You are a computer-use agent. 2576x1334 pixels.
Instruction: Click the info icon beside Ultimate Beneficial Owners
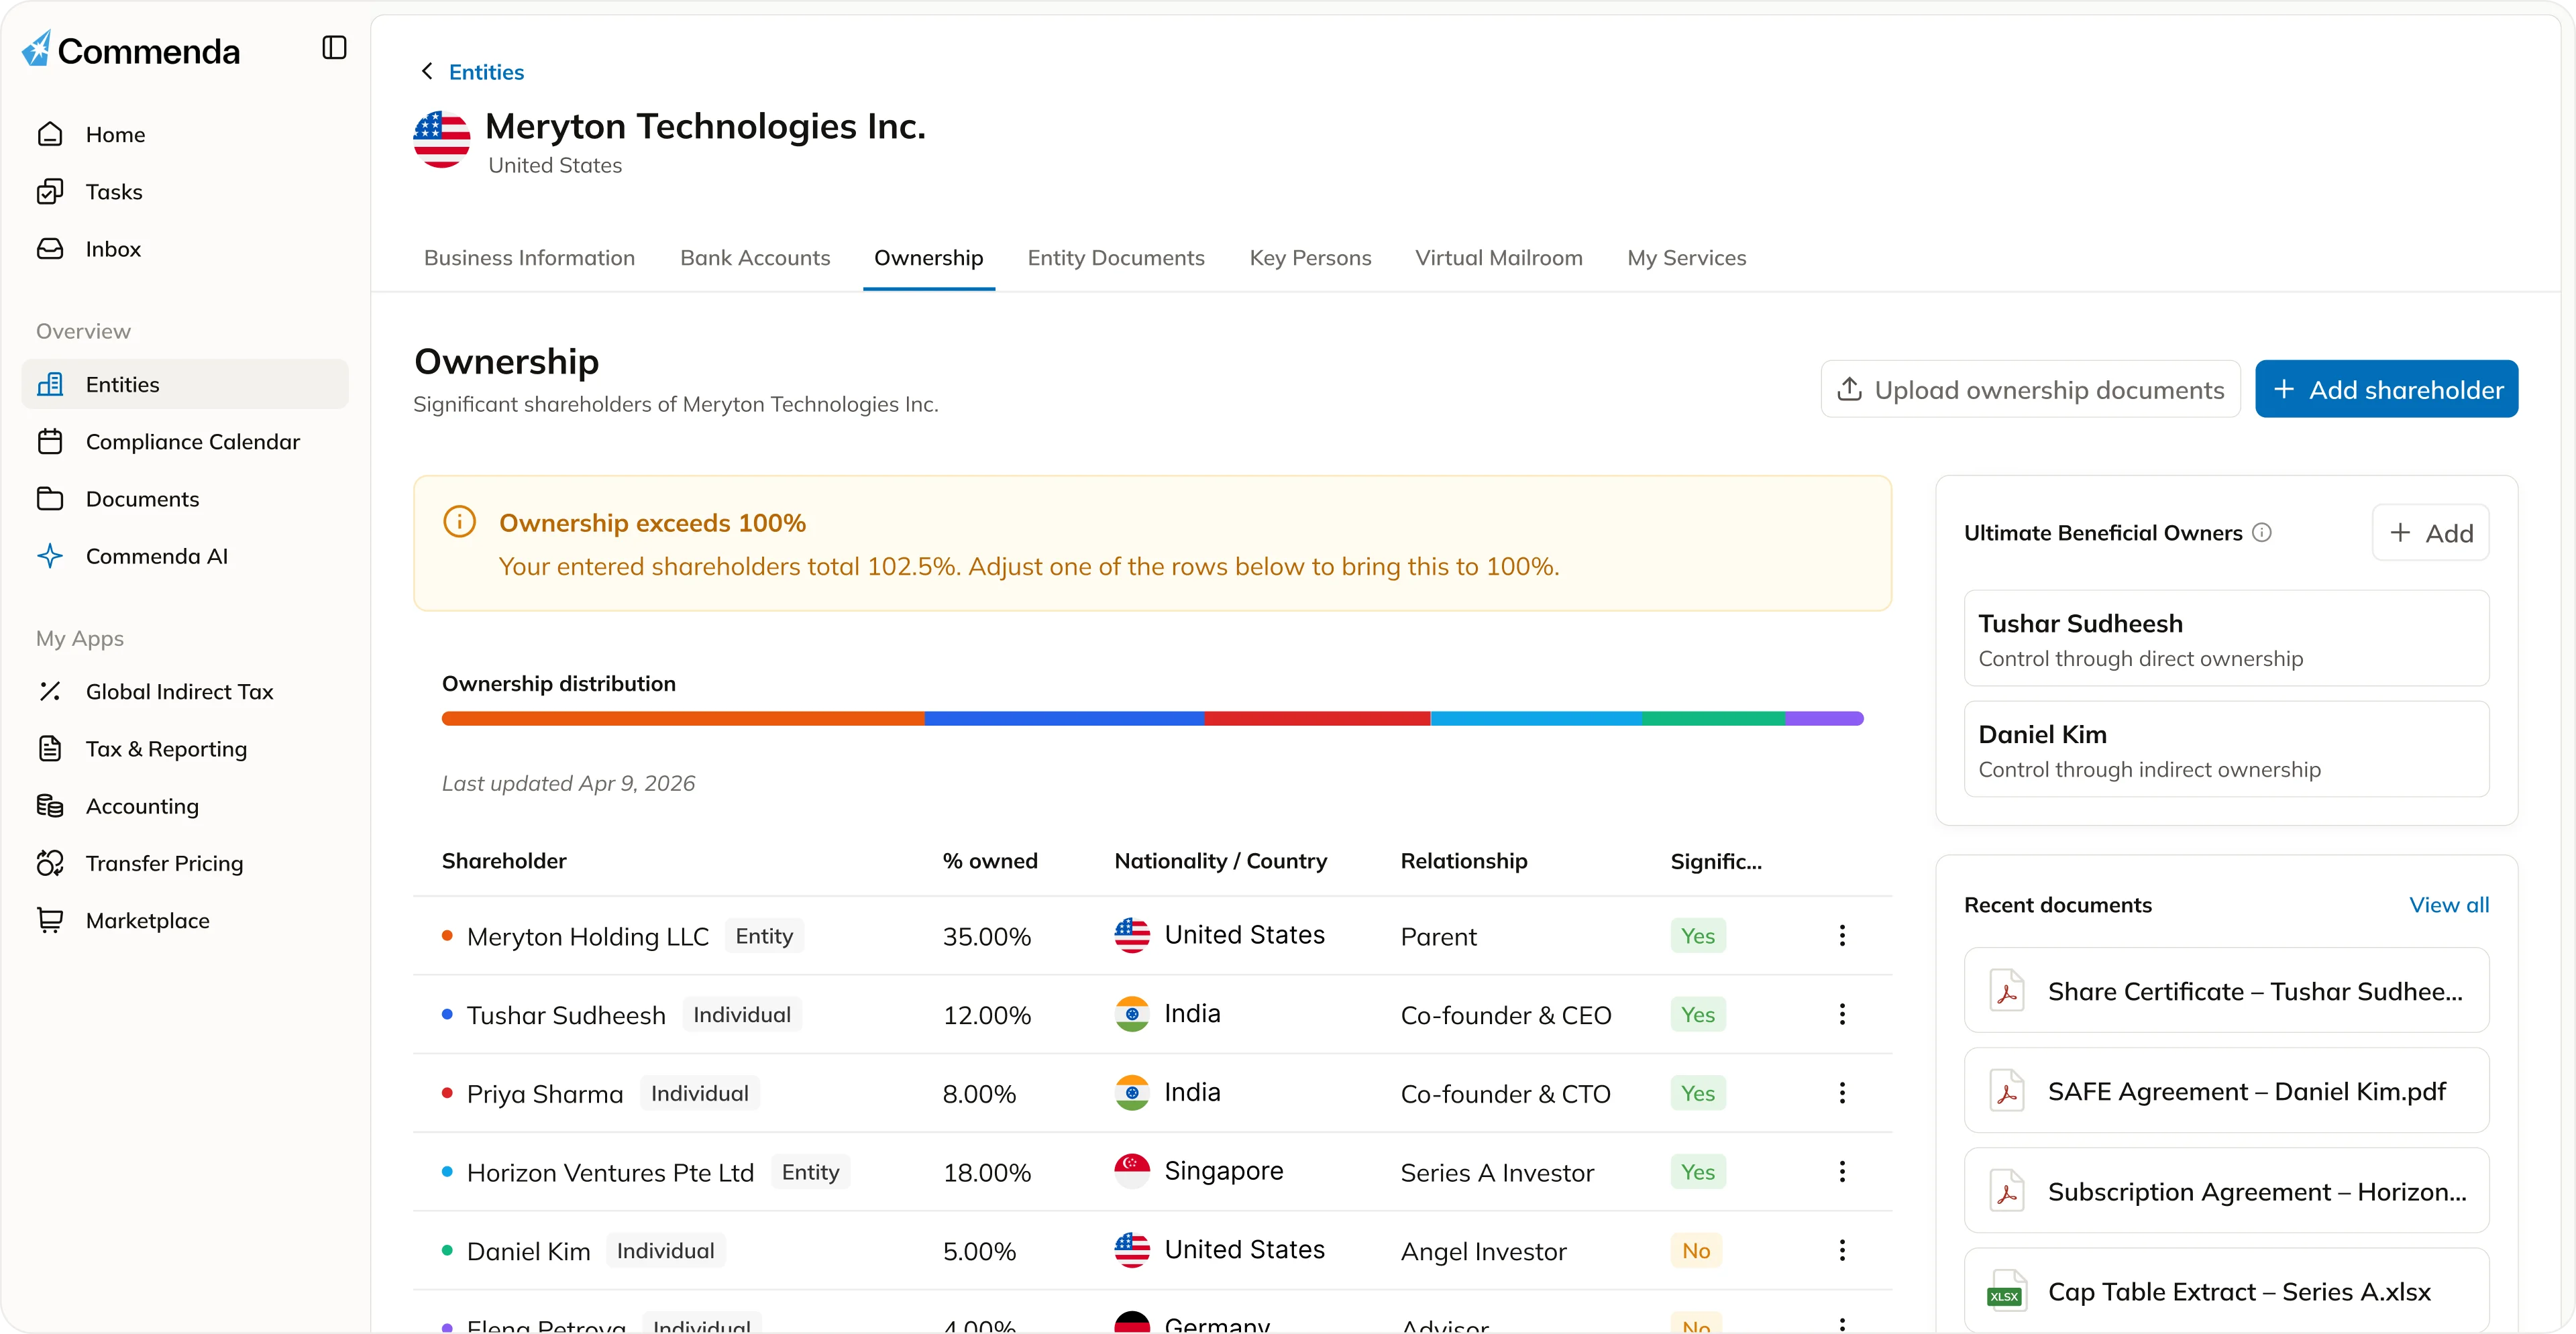pyautogui.click(x=2262, y=532)
